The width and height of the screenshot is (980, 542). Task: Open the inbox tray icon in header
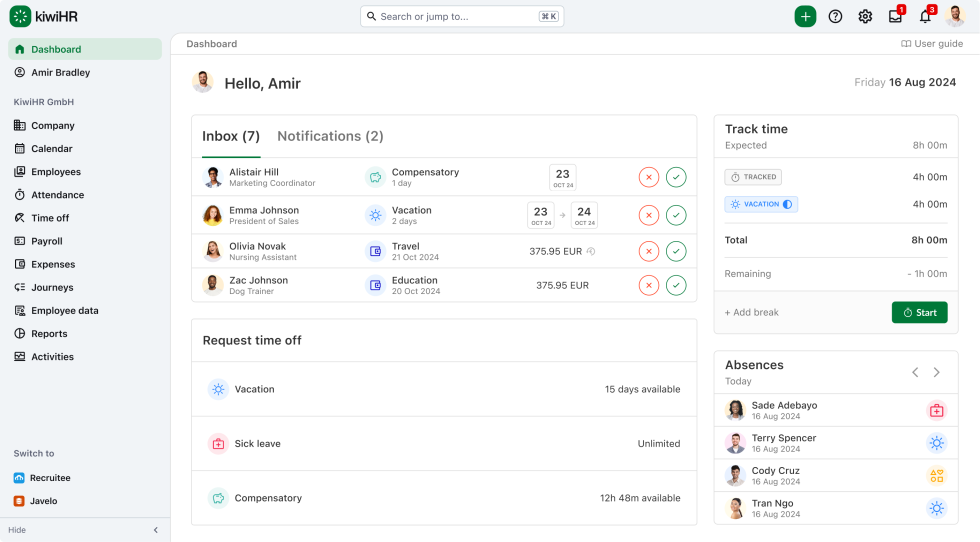pyautogui.click(x=895, y=16)
